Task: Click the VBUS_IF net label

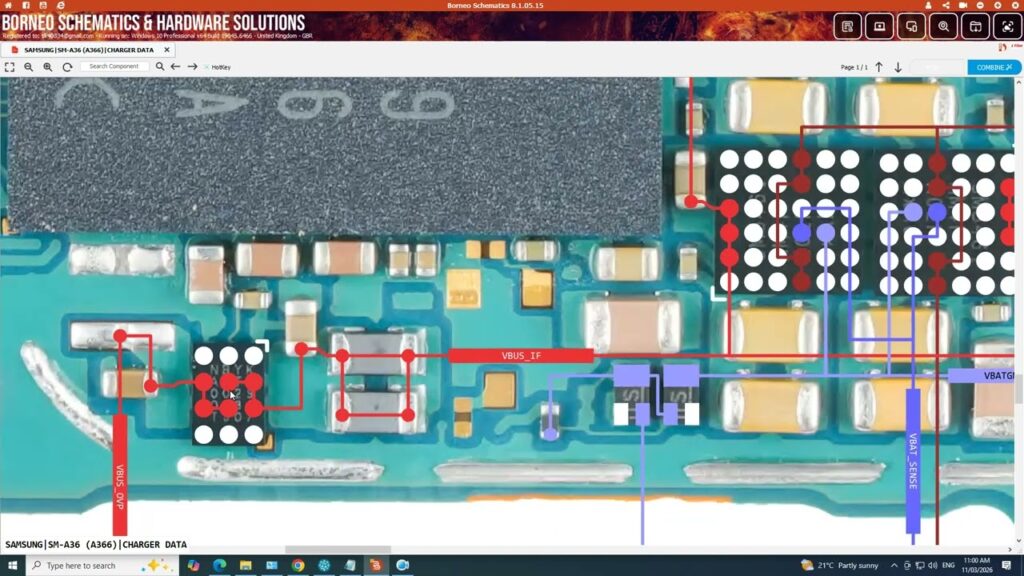Action: coord(520,355)
